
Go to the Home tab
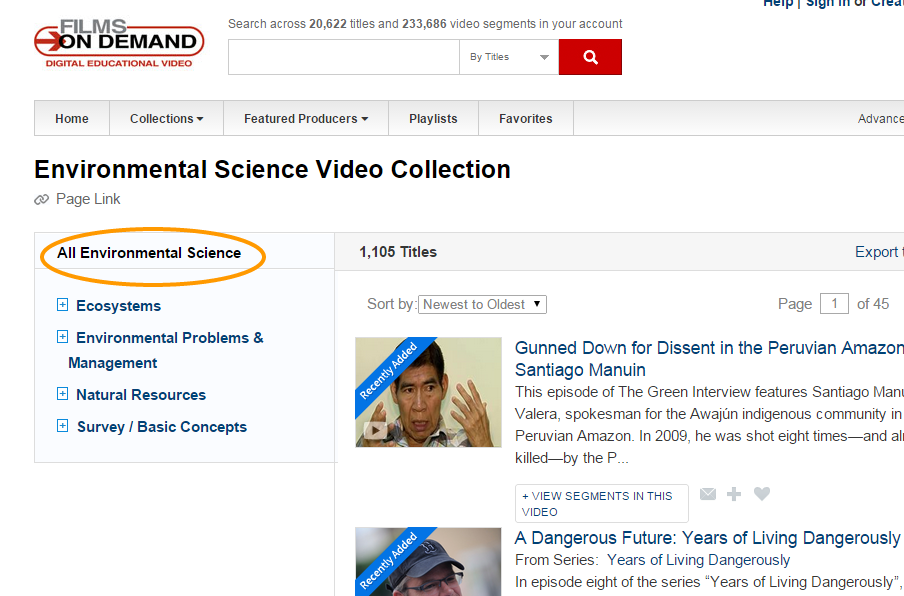72,119
